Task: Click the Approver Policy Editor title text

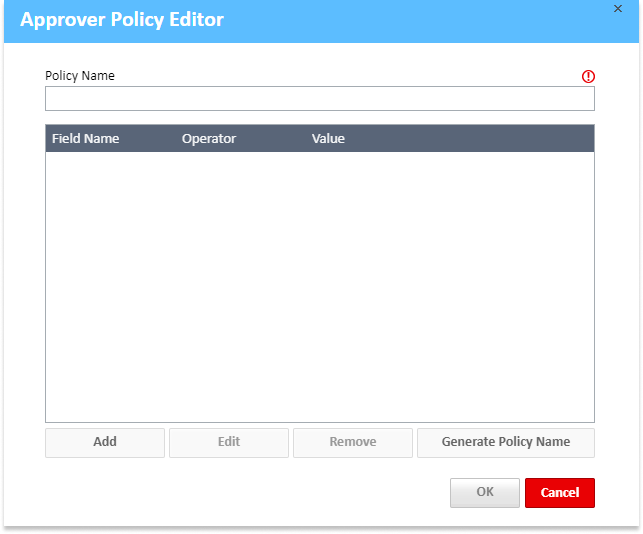Action: 122,20
